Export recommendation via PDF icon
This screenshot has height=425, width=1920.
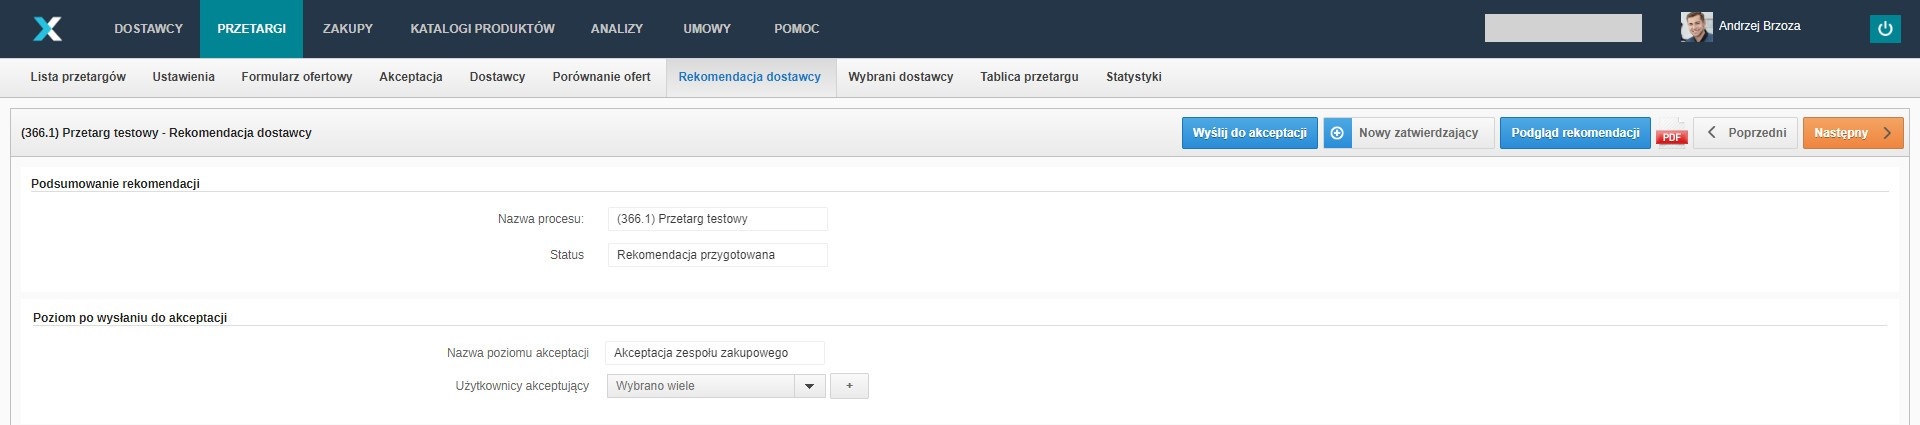(1671, 134)
